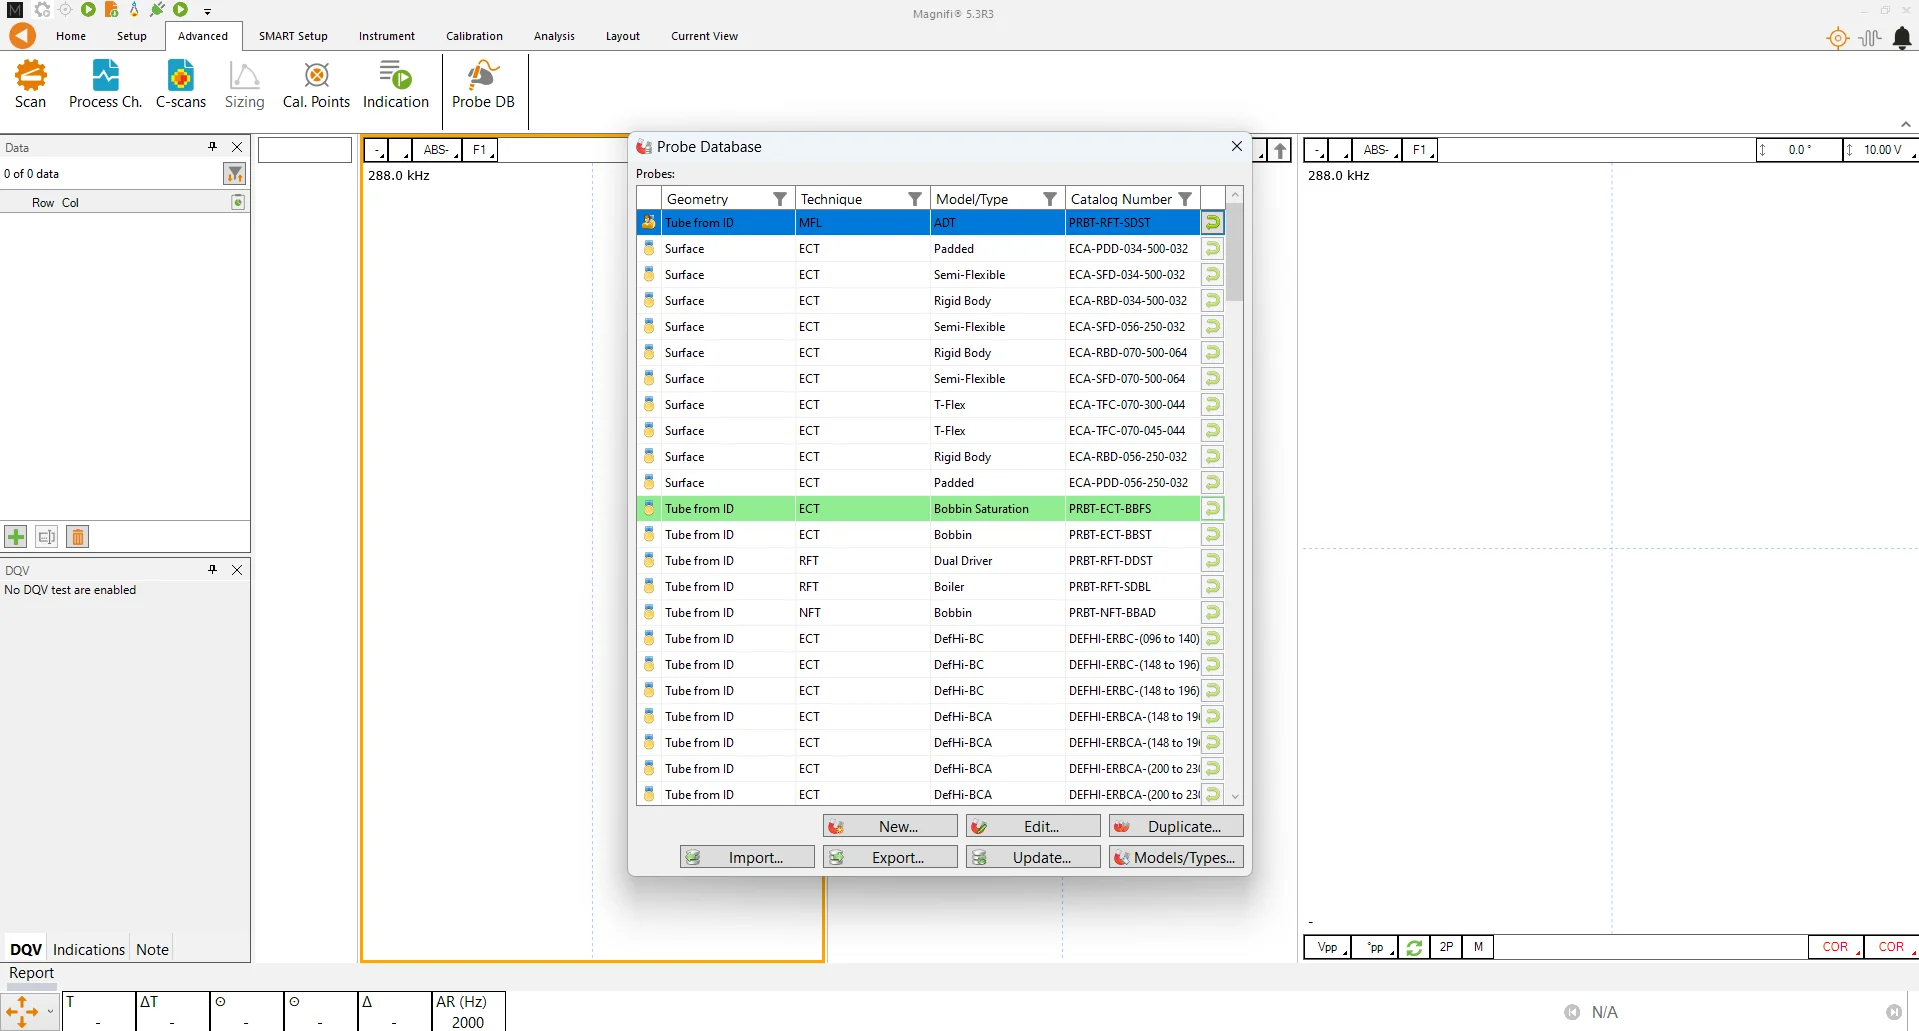Click the probe list scroll-up arrow
Viewport: 1919px width, 1031px height.
(x=1235, y=195)
